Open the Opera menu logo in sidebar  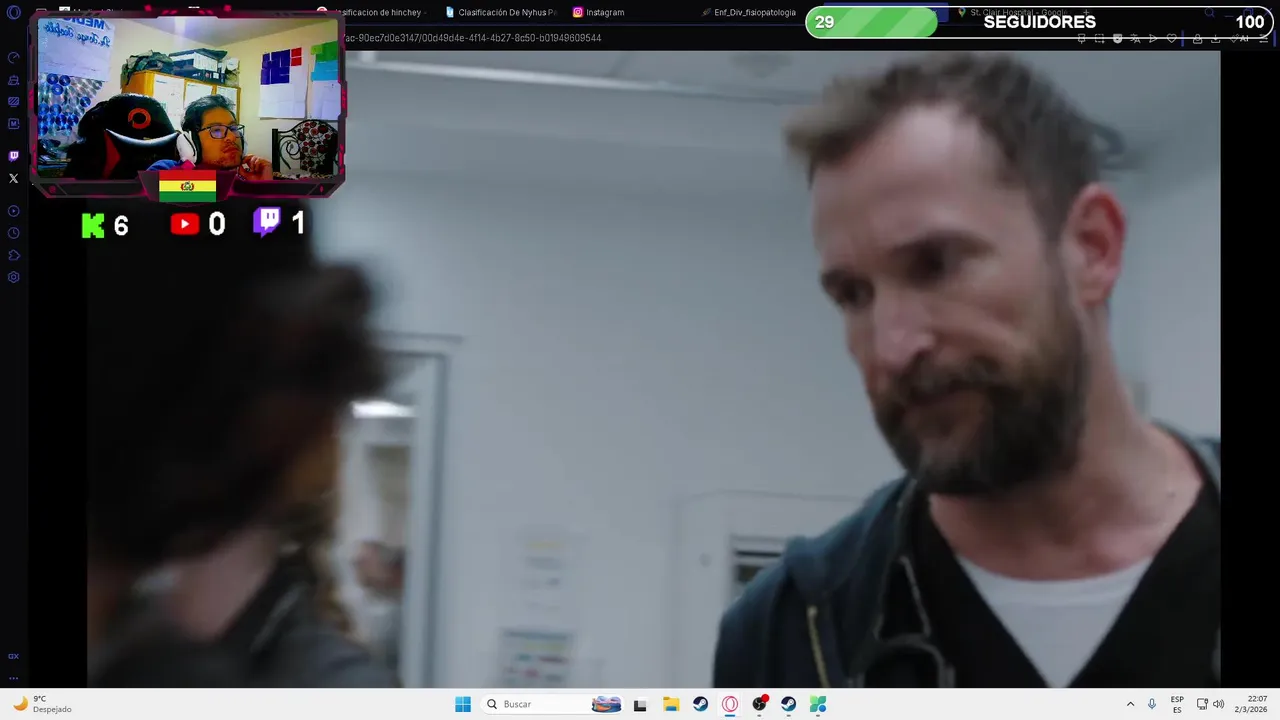point(13,13)
